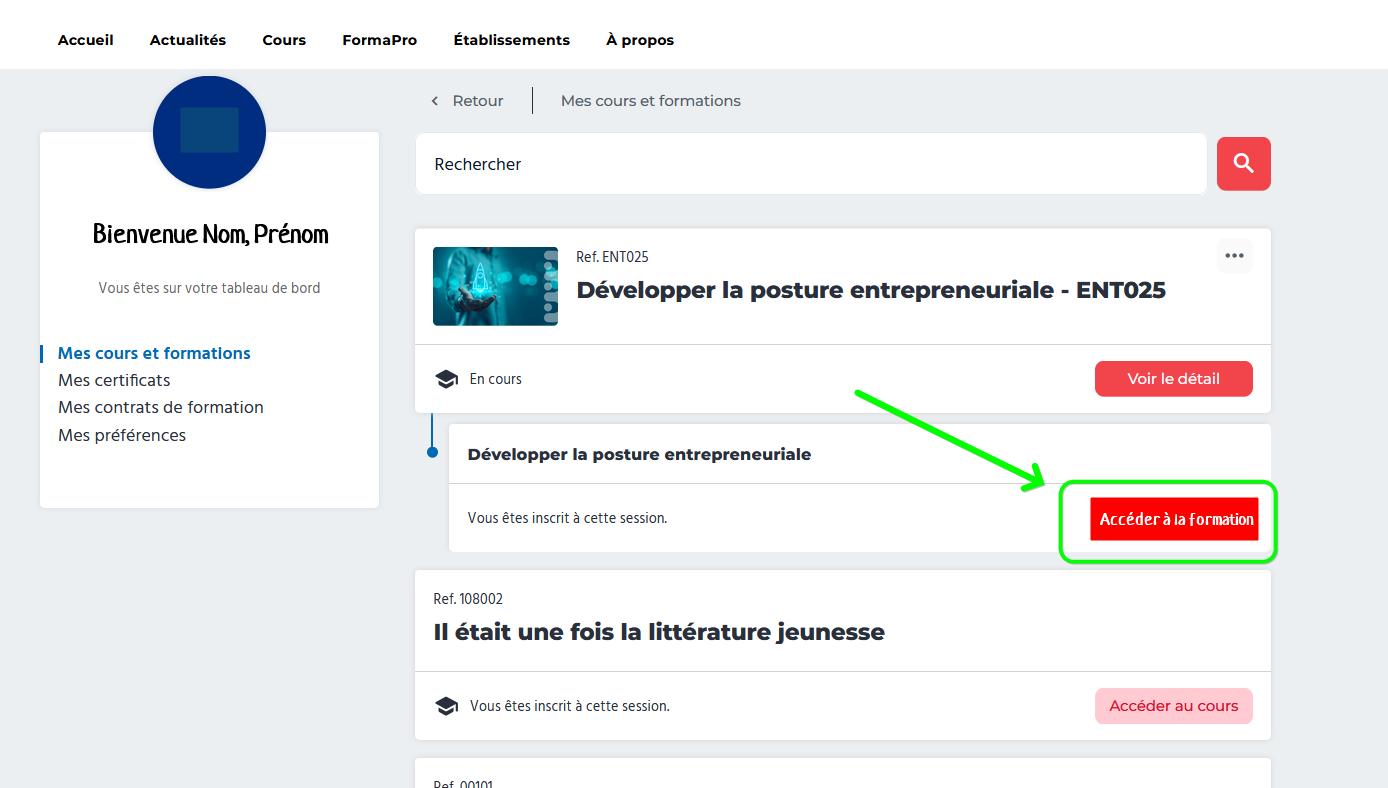The image size is (1388, 788).
Task: Open the Accueil menu item
Action: [86, 40]
